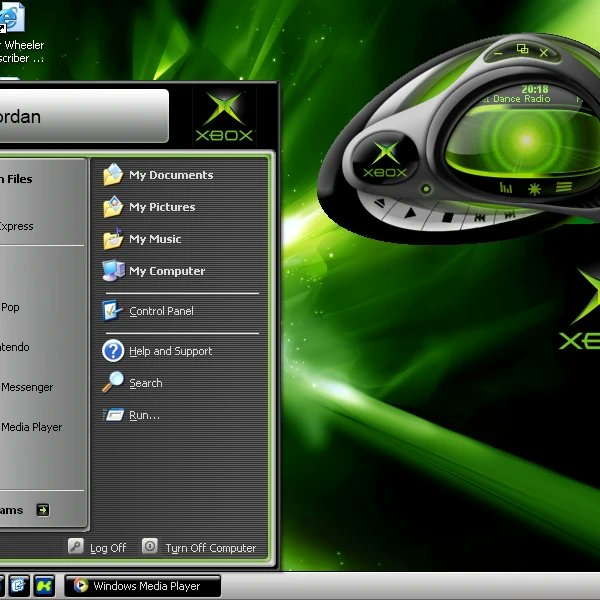Click the Log Off button
This screenshot has width=600, height=600.
(97, 547)
